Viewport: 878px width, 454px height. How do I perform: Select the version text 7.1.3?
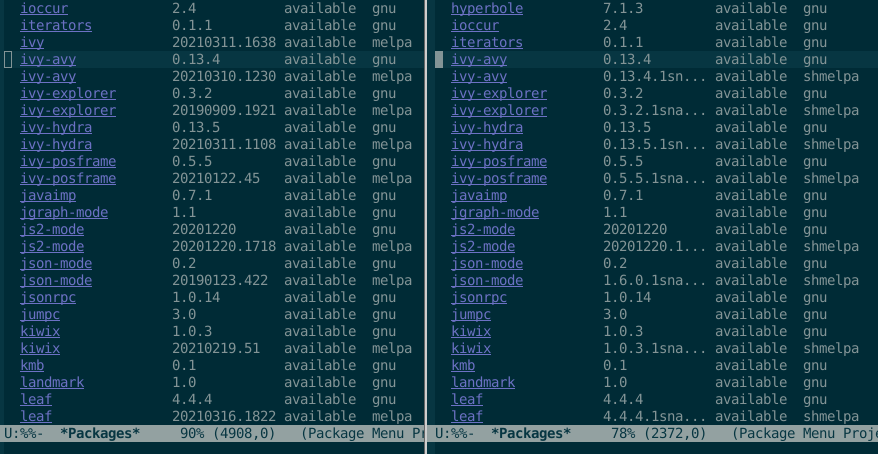click(623, 8)
